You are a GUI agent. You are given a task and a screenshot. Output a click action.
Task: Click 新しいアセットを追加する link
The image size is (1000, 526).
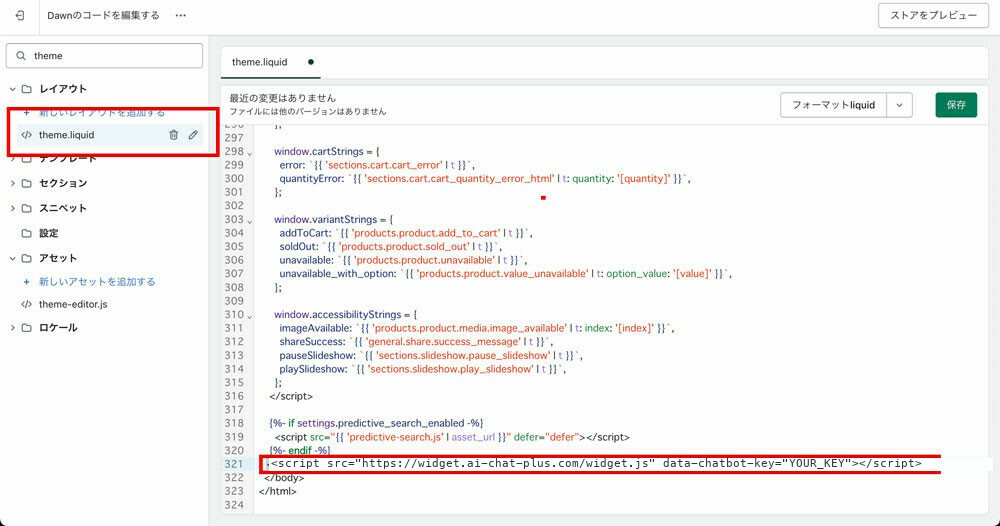click(97, 281)
